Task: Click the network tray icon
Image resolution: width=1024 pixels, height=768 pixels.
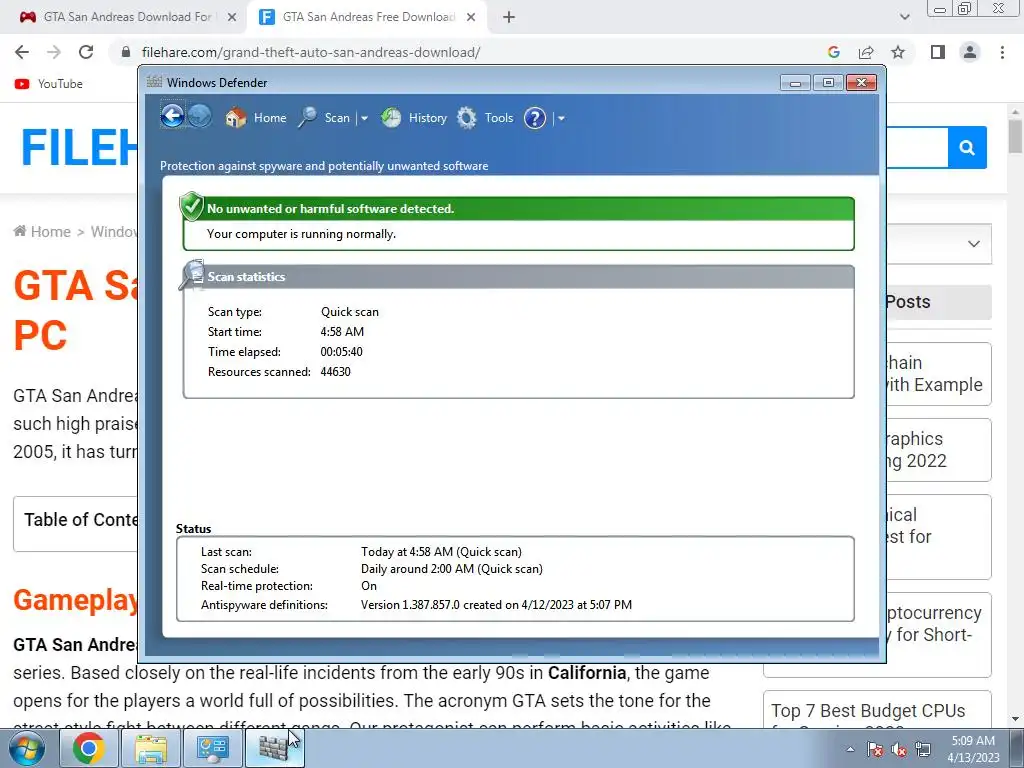Action: 923,750
